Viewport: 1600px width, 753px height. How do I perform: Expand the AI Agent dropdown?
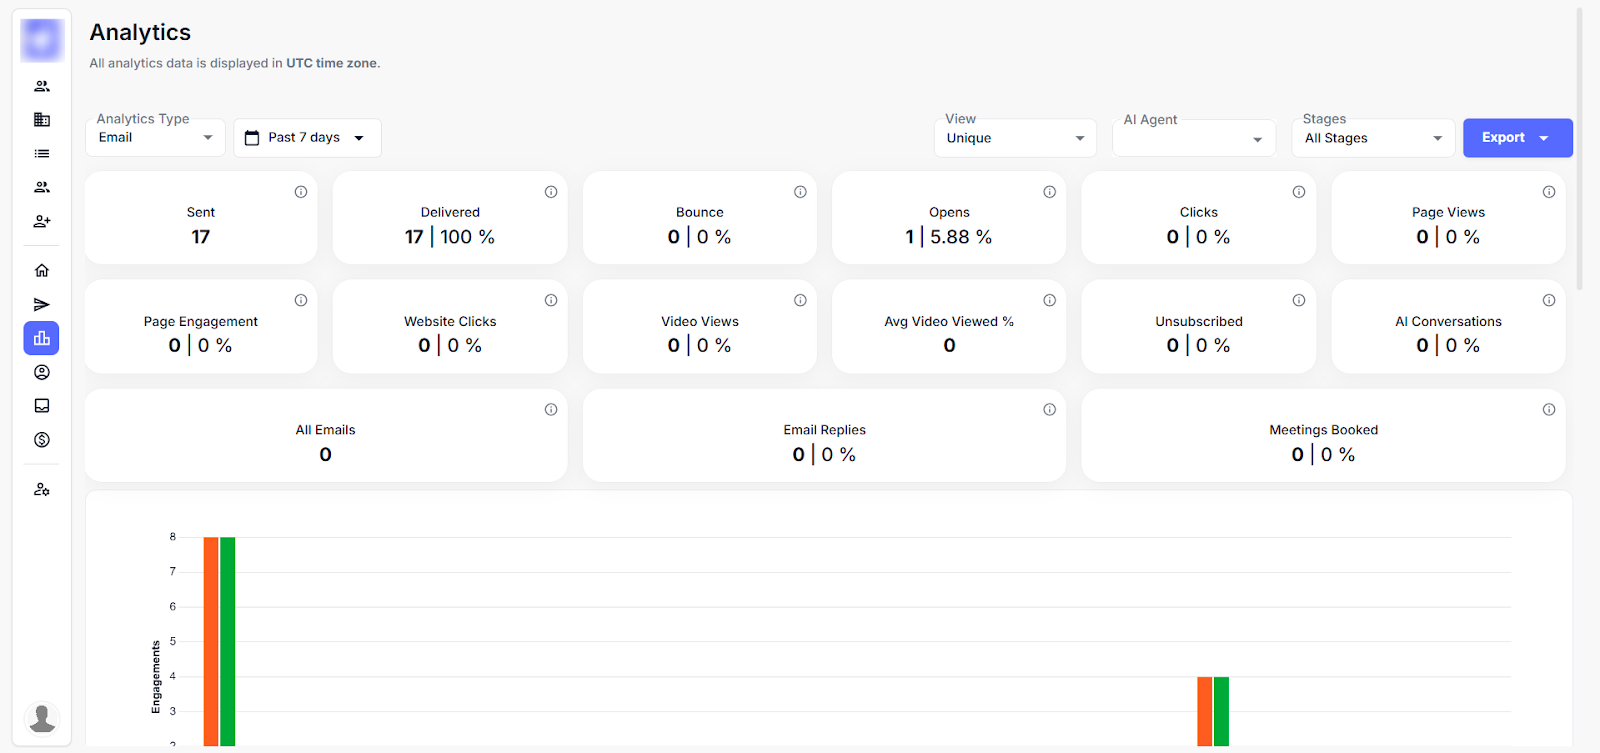(x=1193, y=138)
